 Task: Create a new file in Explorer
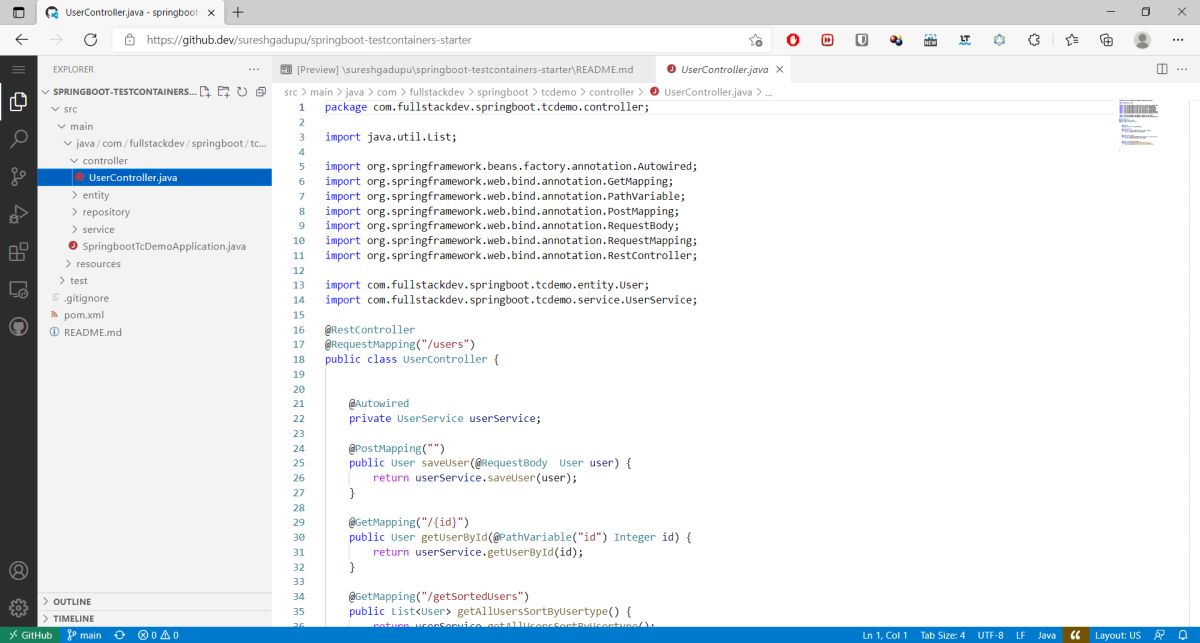click(x=205, y=91)
